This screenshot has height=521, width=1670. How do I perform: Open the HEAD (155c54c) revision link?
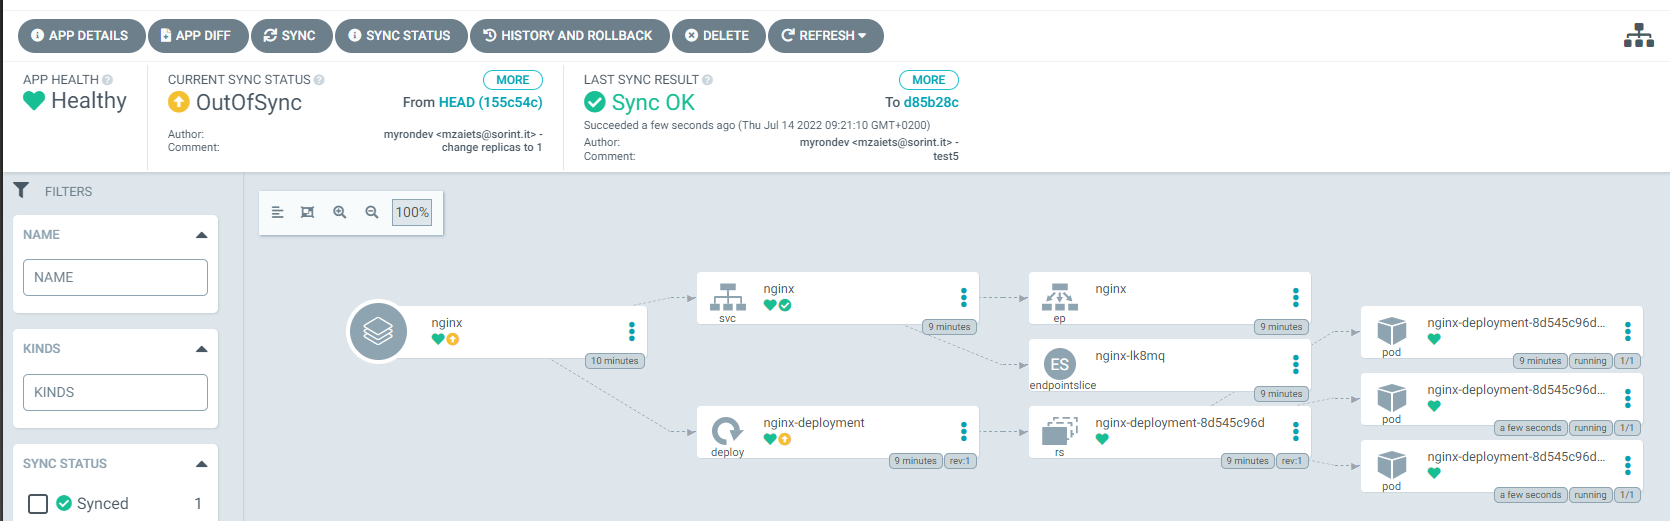coord(491,102)
